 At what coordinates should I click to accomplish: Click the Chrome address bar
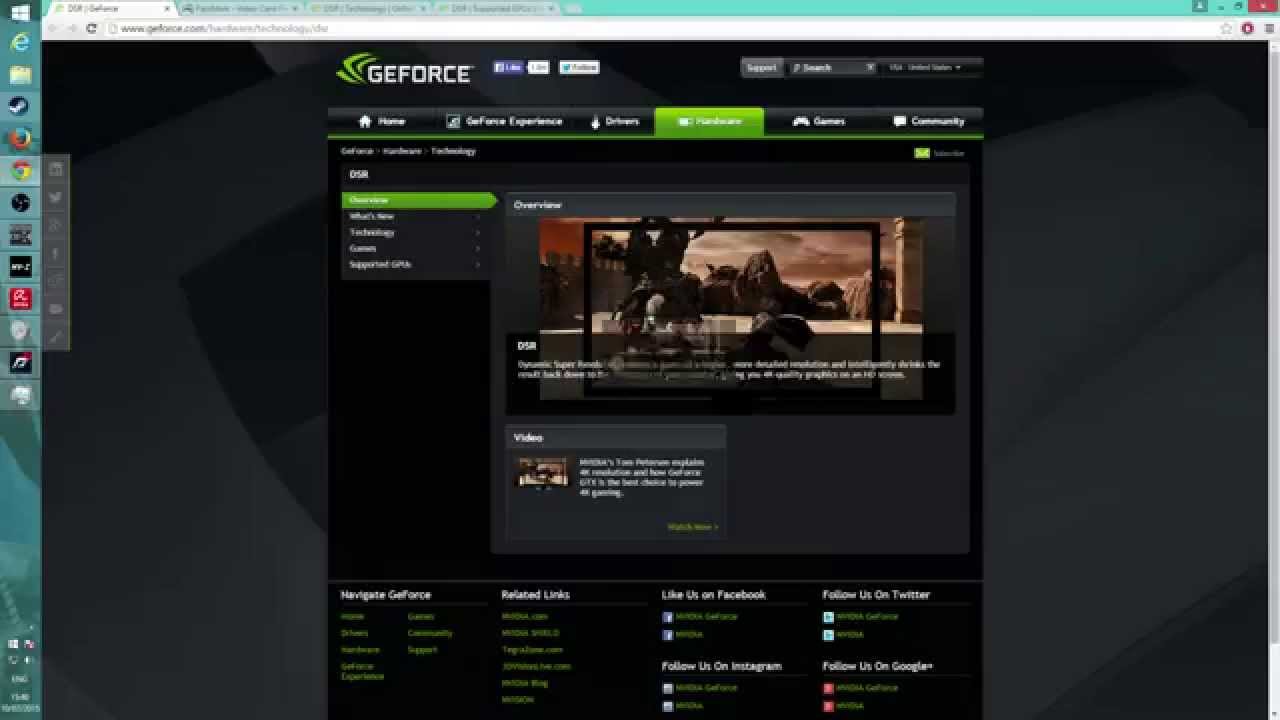tap(660, 29)
